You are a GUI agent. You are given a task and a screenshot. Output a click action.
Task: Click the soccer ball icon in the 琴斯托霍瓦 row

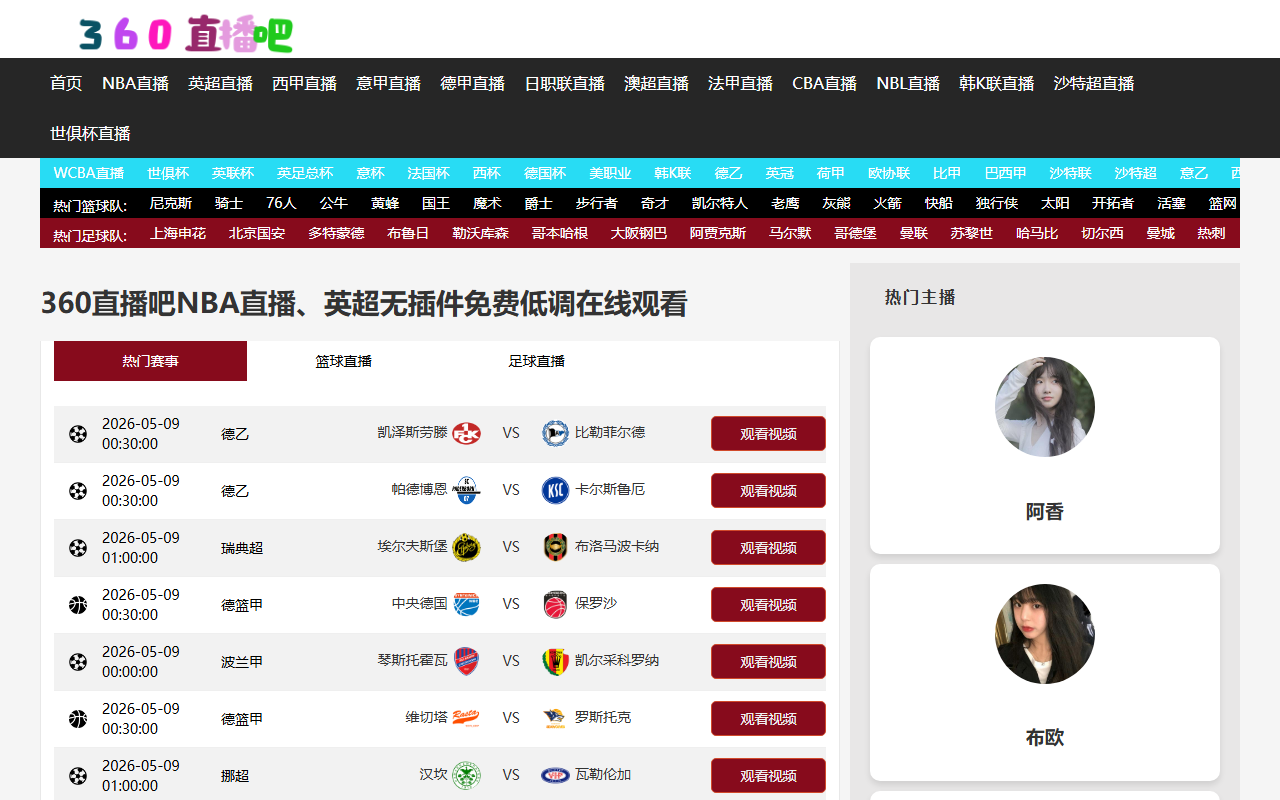pos(78,662)
